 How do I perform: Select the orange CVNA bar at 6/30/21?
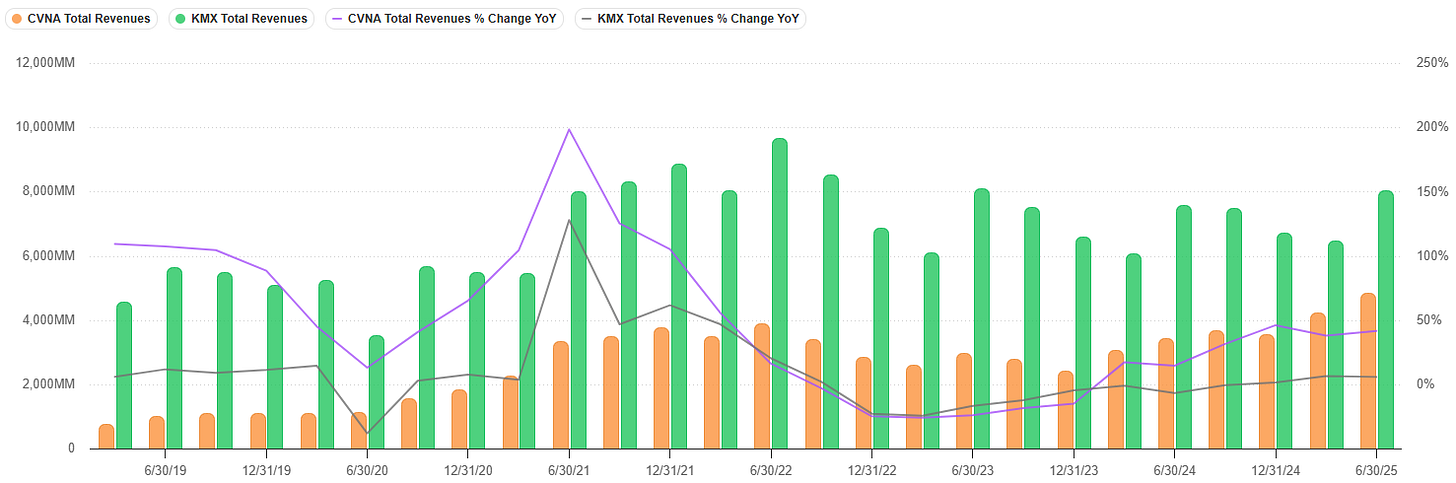pyautogui.click(x=561, y=395)
